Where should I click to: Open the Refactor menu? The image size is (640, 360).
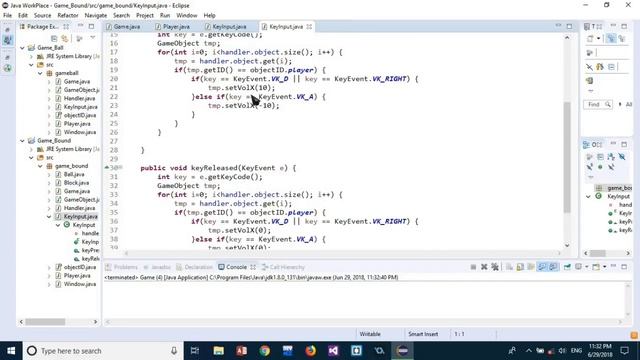pyautogui.click(x=68, y=15)
